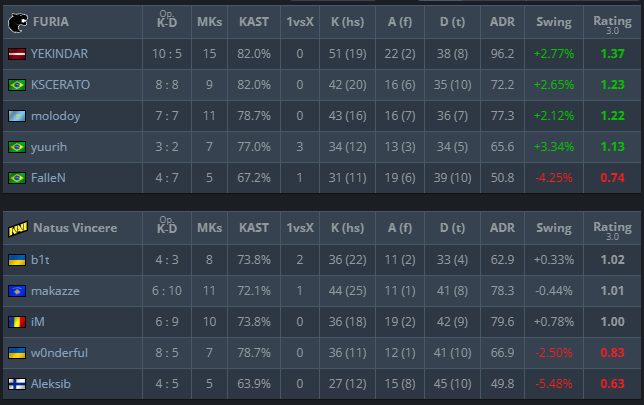Open w0nderful's player profile
The width and height of the screenshot is (644, 405).
tap(62, 353)
